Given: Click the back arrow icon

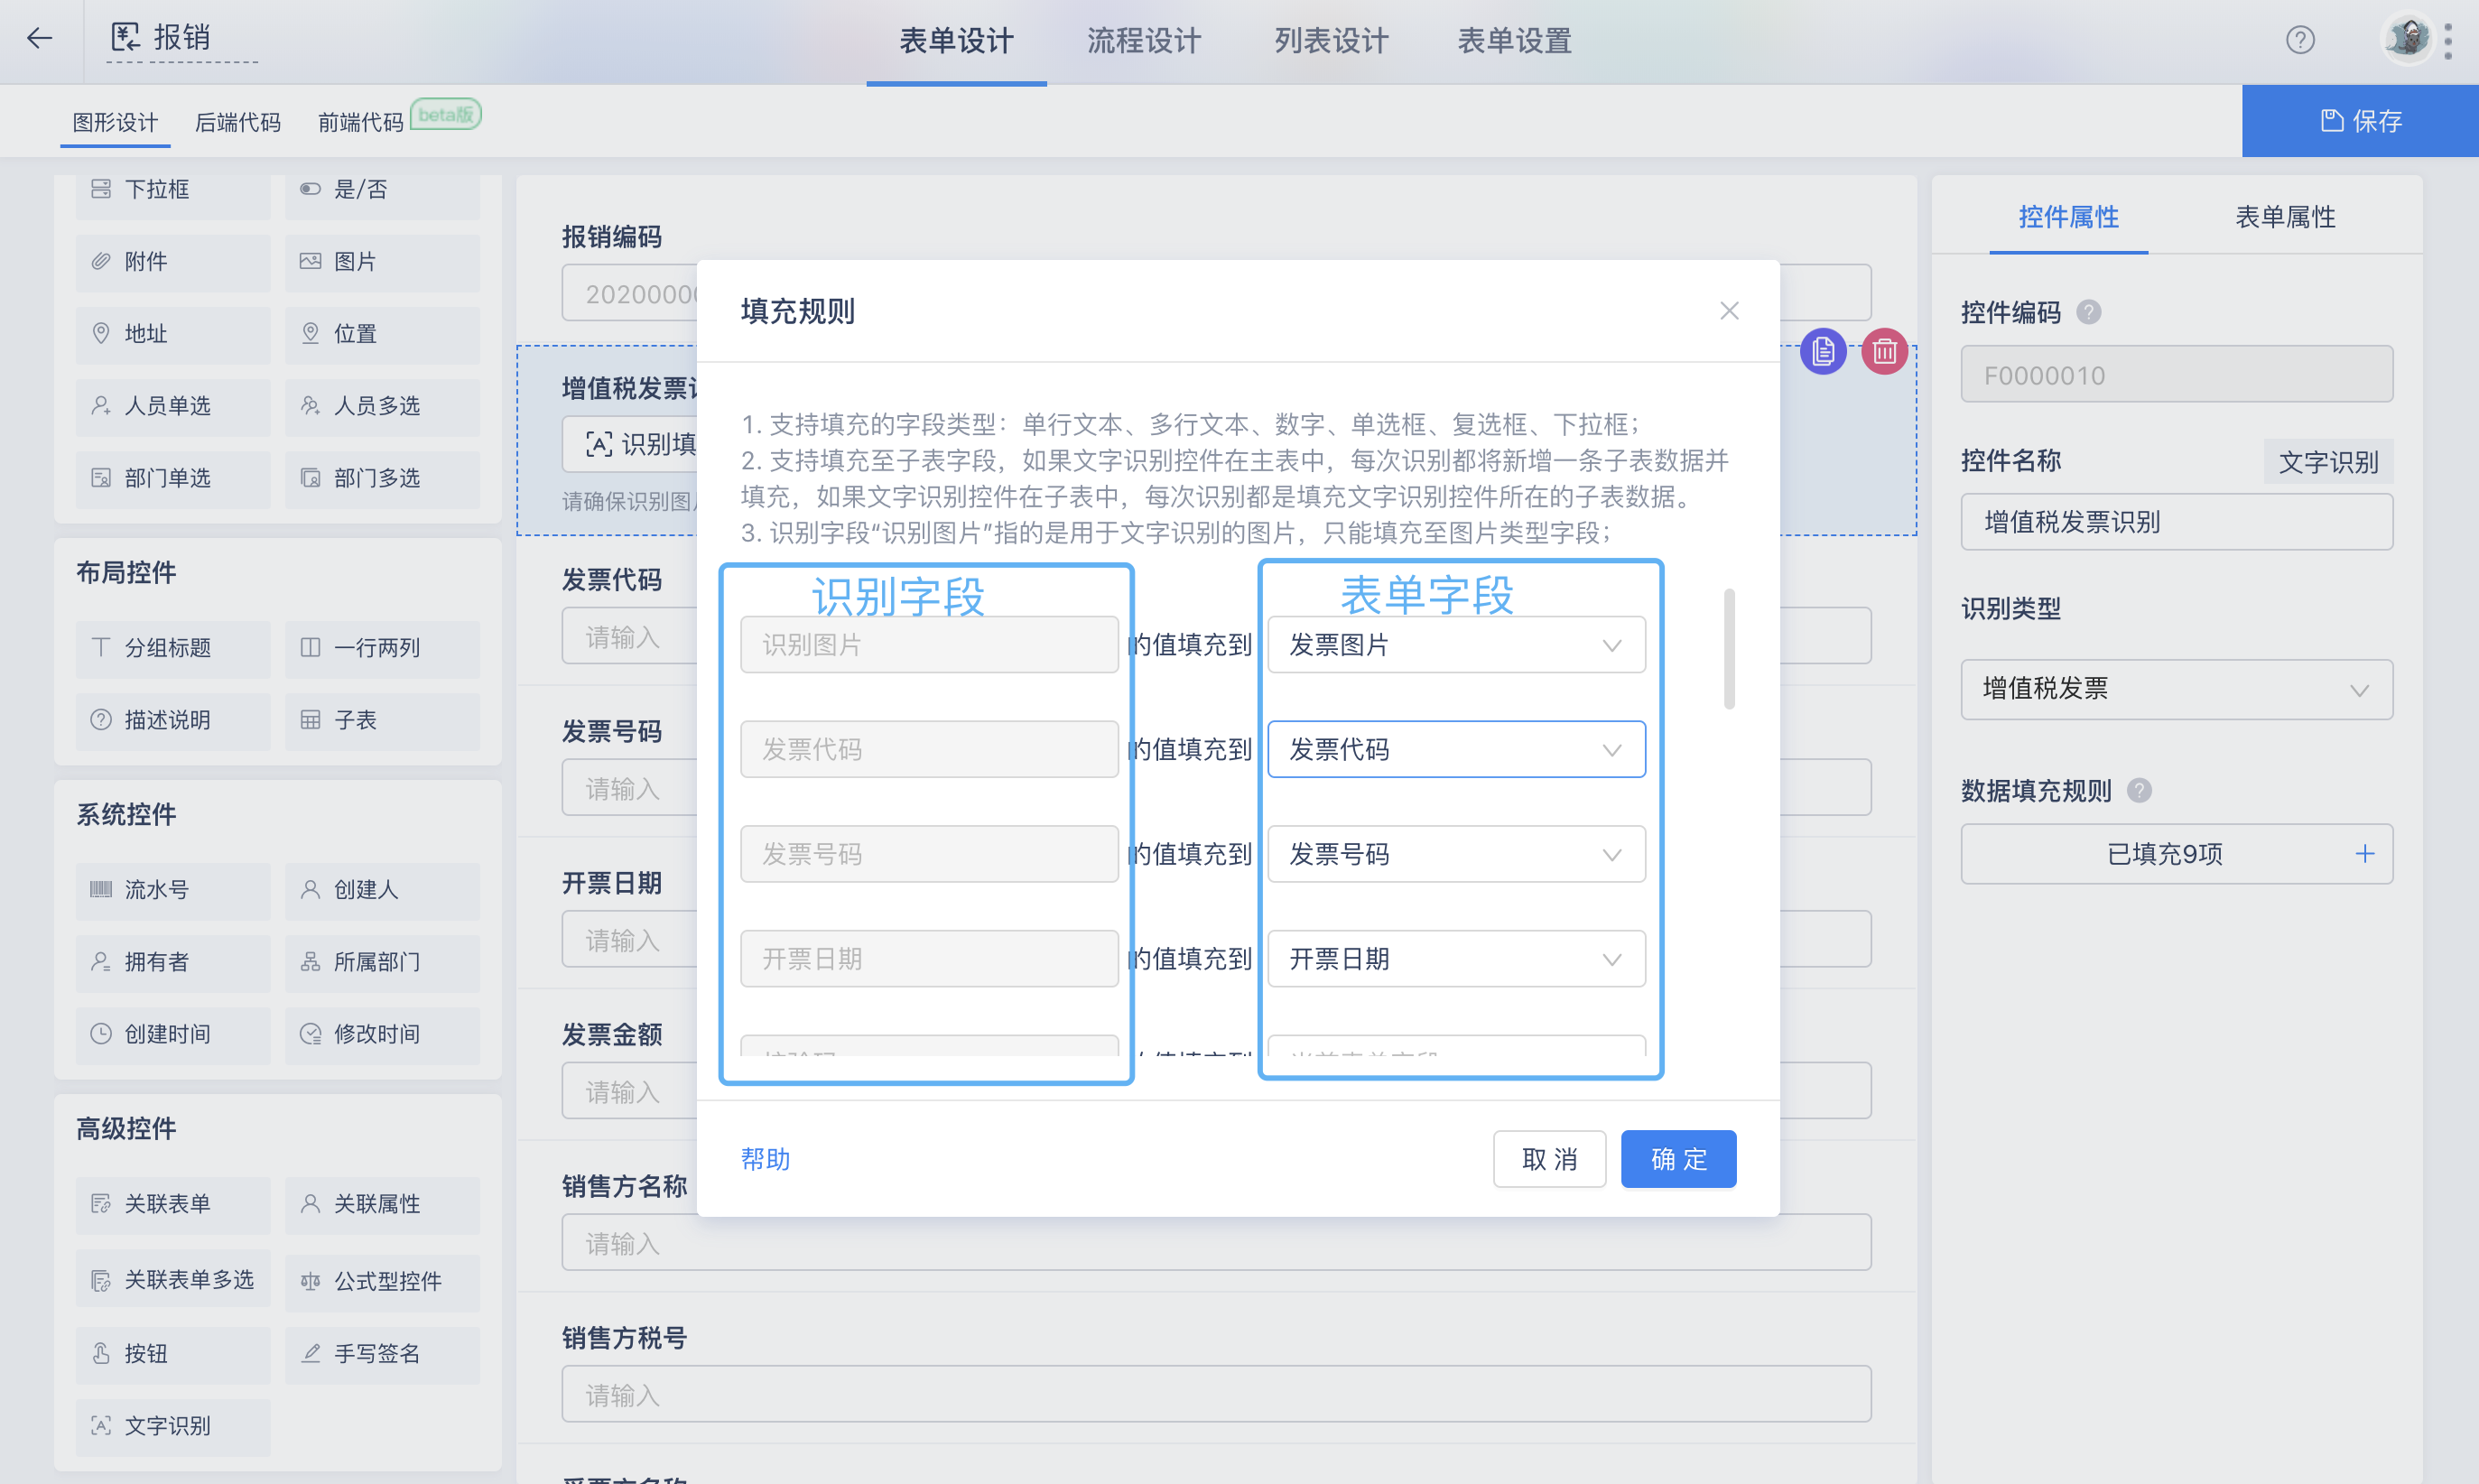Looking at the screenshot, I should coord(39,39).
